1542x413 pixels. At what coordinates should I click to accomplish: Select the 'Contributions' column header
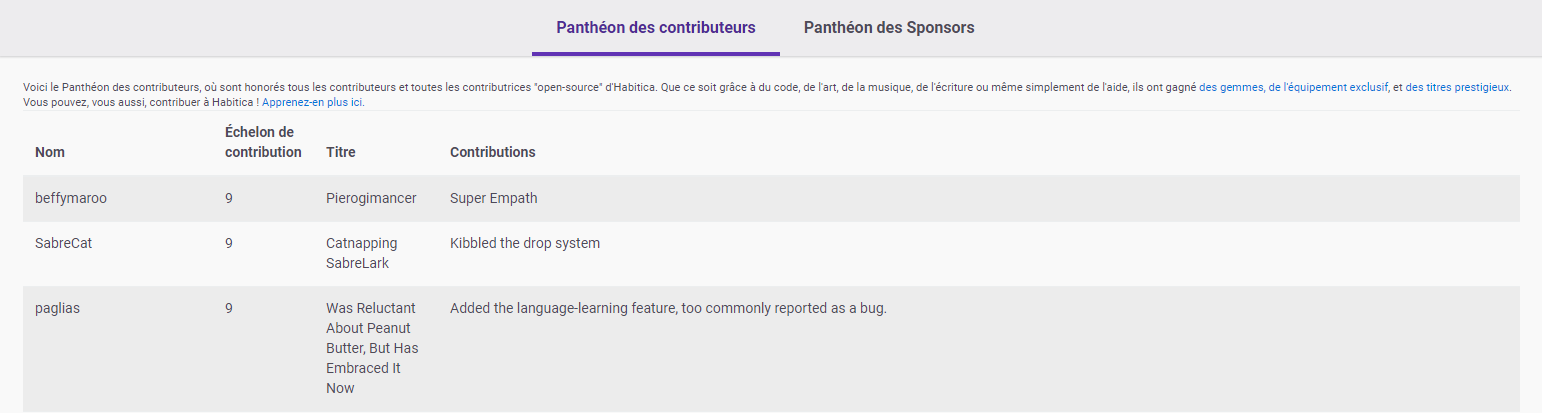pos(492,152)
